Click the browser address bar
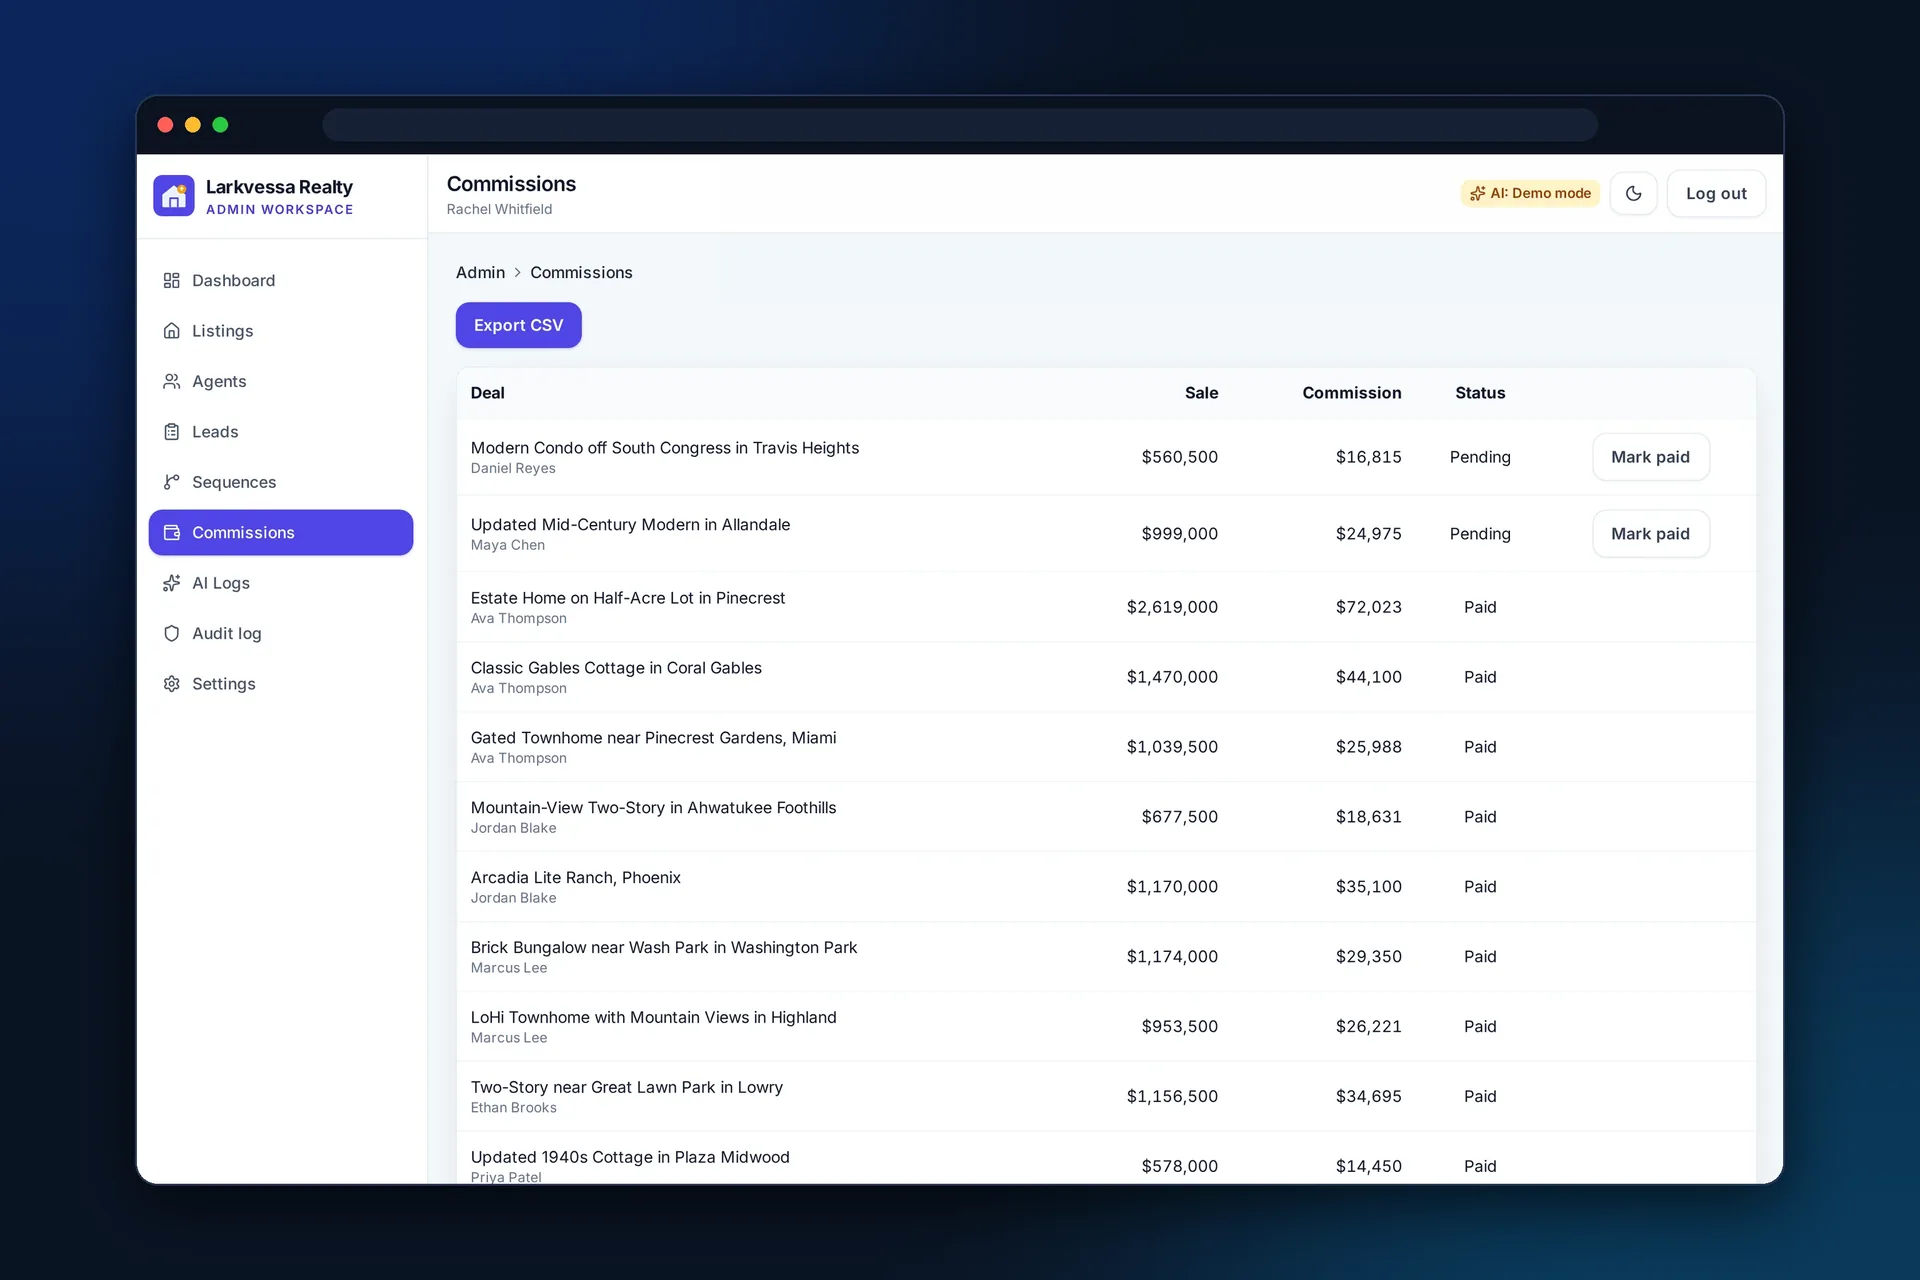1920x1280 pixels. click(x=960, y=125)
